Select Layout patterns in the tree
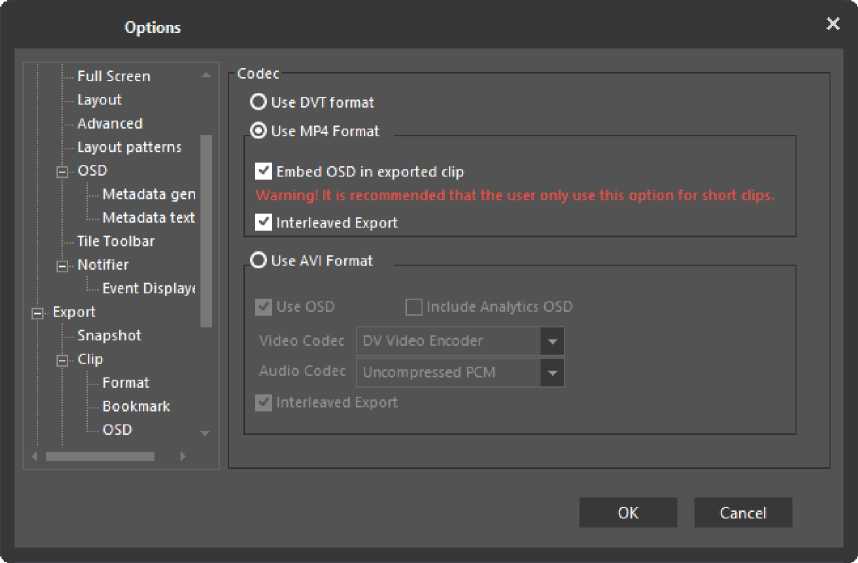The height and width of the screenshot is (563, 858). (x=129, y=147)
